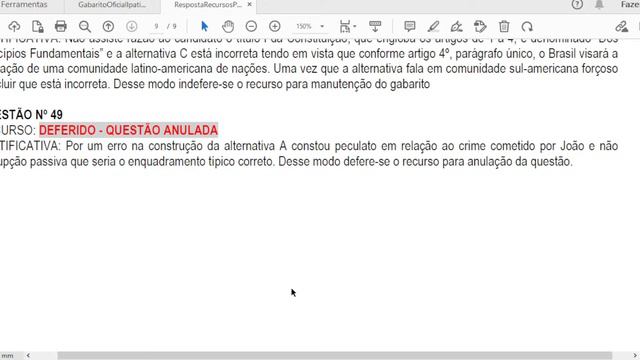This screenshot has width=640, height=360.
Task: Switch to GabaritoOficialIpati tab
Action: pos(112,5)
